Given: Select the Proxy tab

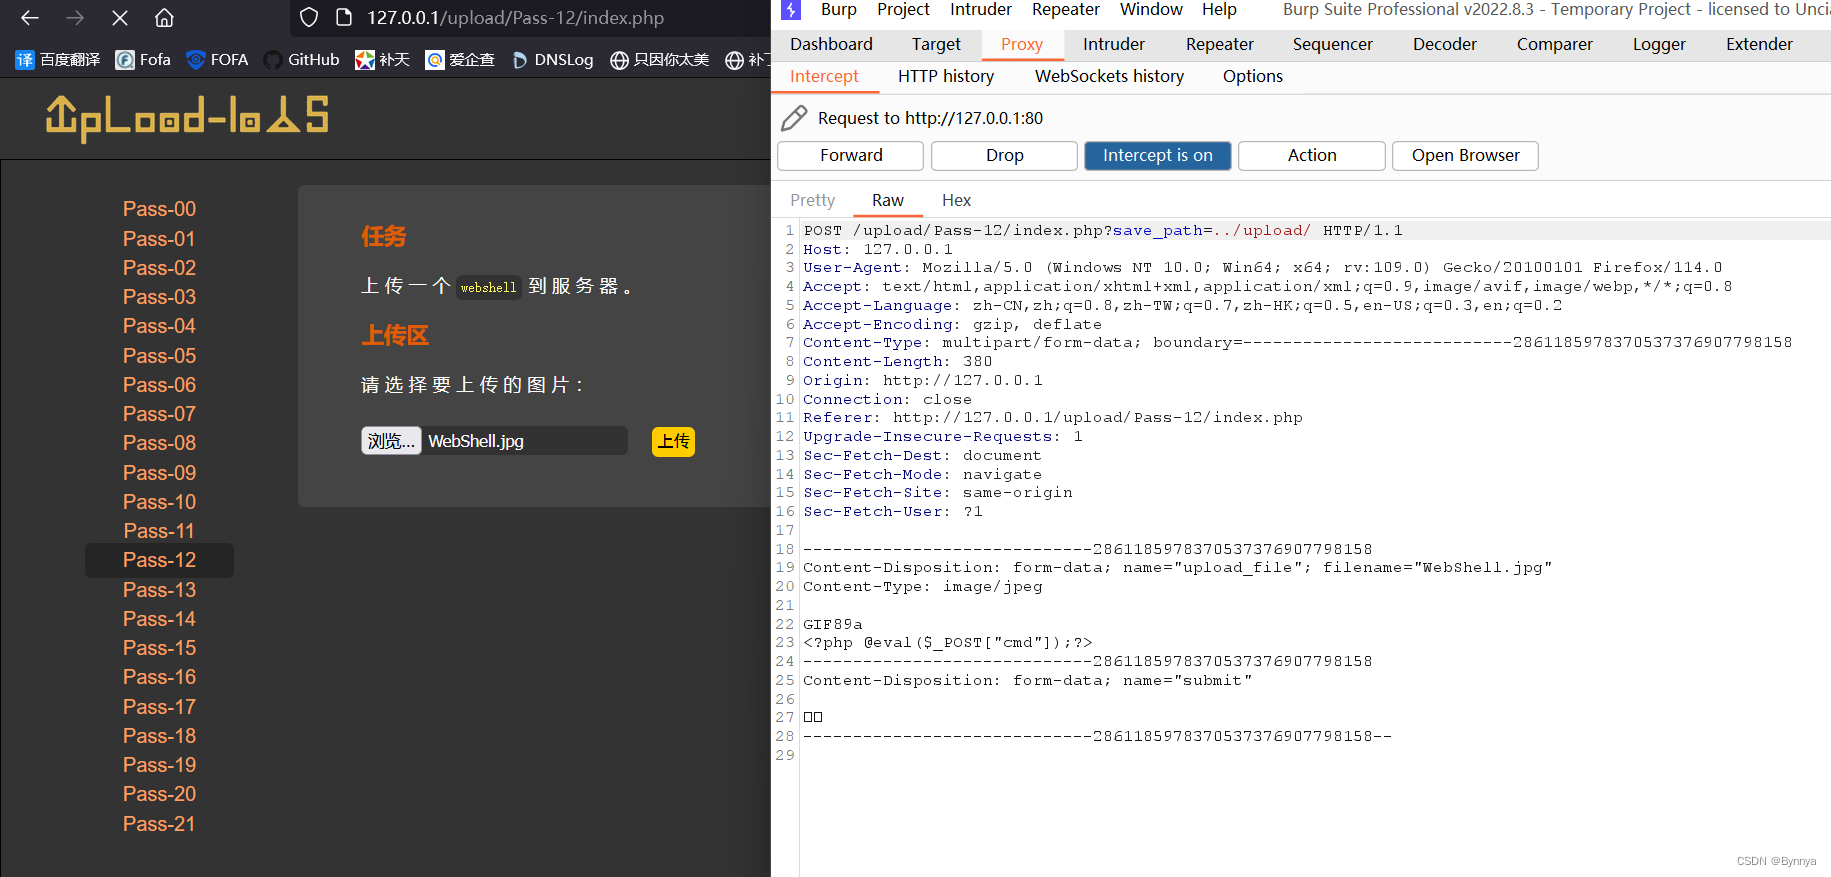Looking at the screenshot, I should [x=1022, y=44].
